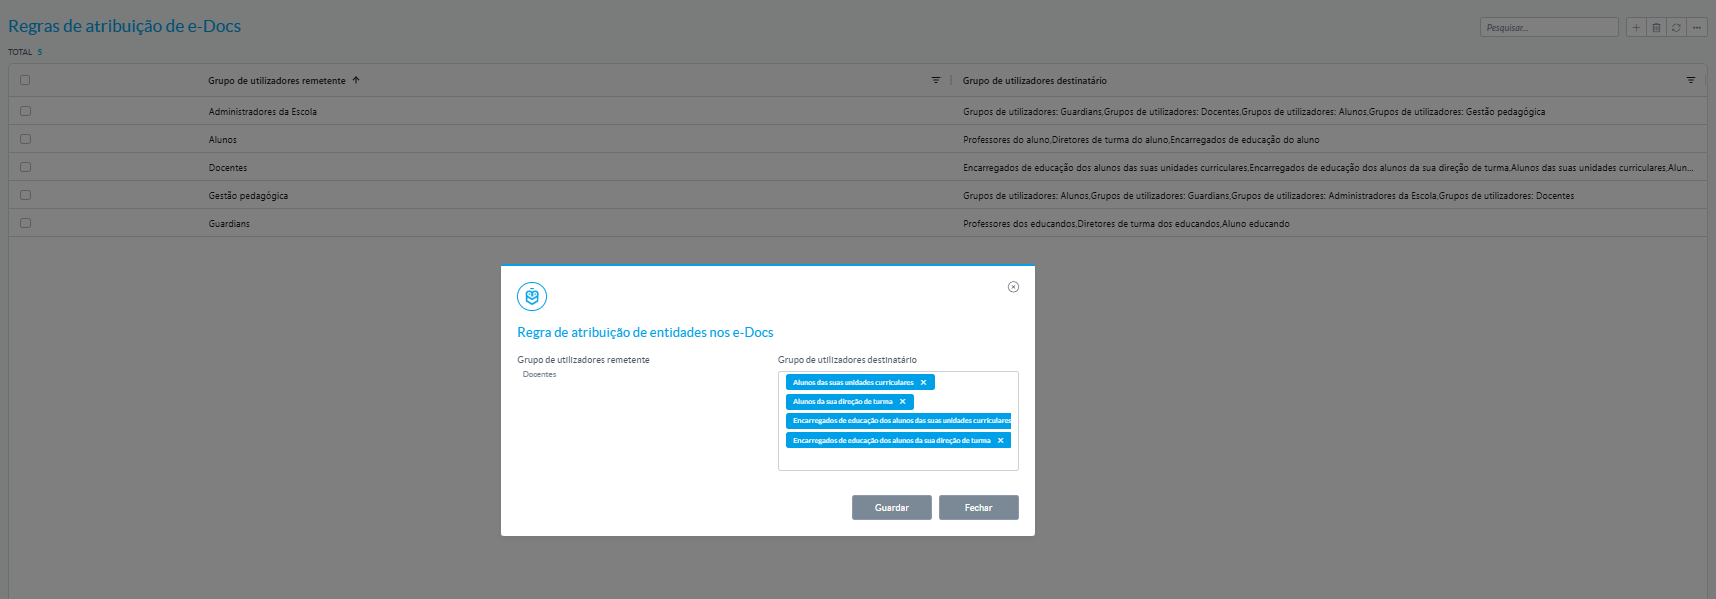Viewport: 1716px width, 599px height.
Task: Click the Docentes row's recipients cell
Action: click(1328, 168)
